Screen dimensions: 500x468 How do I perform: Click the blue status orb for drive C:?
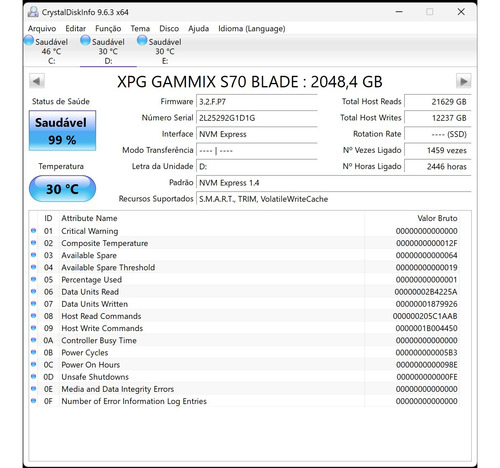29,41
